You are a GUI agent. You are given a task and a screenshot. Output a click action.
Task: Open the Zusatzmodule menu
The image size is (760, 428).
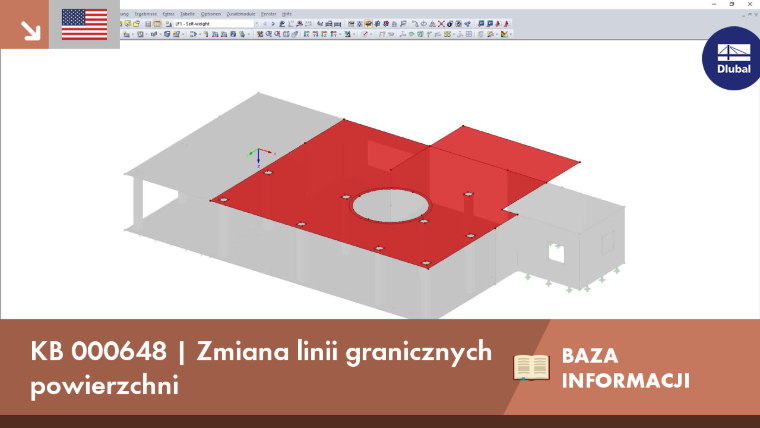(x=241, y=14)
